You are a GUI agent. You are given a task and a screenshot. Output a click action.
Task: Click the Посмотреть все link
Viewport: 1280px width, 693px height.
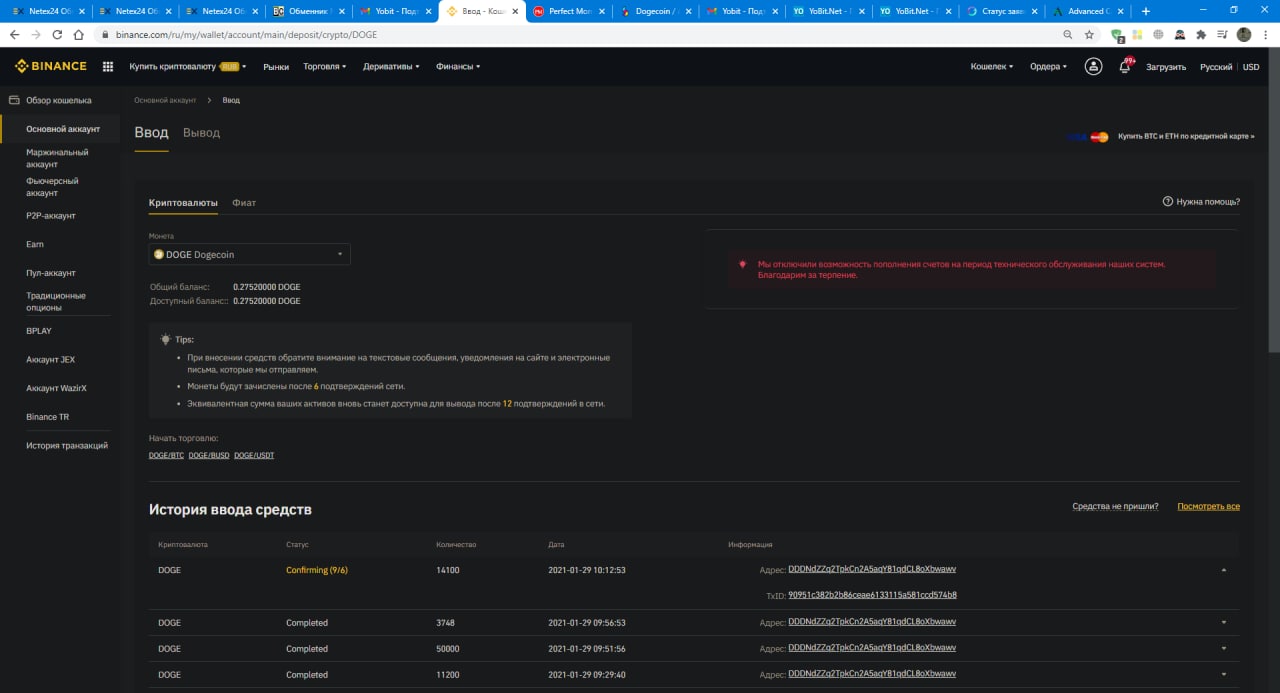coord(1208,506)
